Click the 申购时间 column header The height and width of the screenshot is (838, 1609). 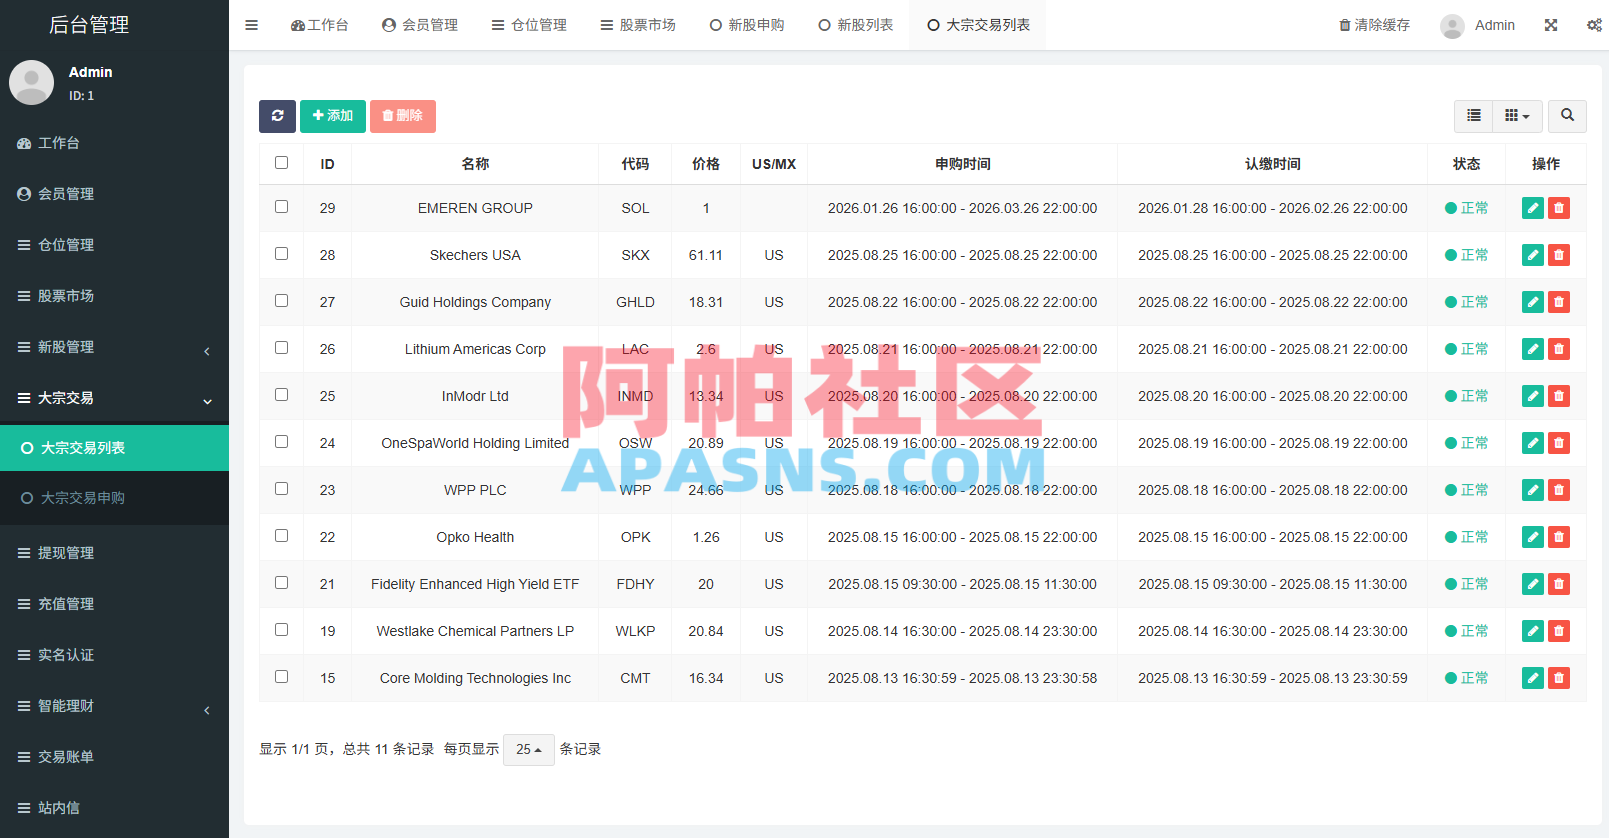coord(963,164)
